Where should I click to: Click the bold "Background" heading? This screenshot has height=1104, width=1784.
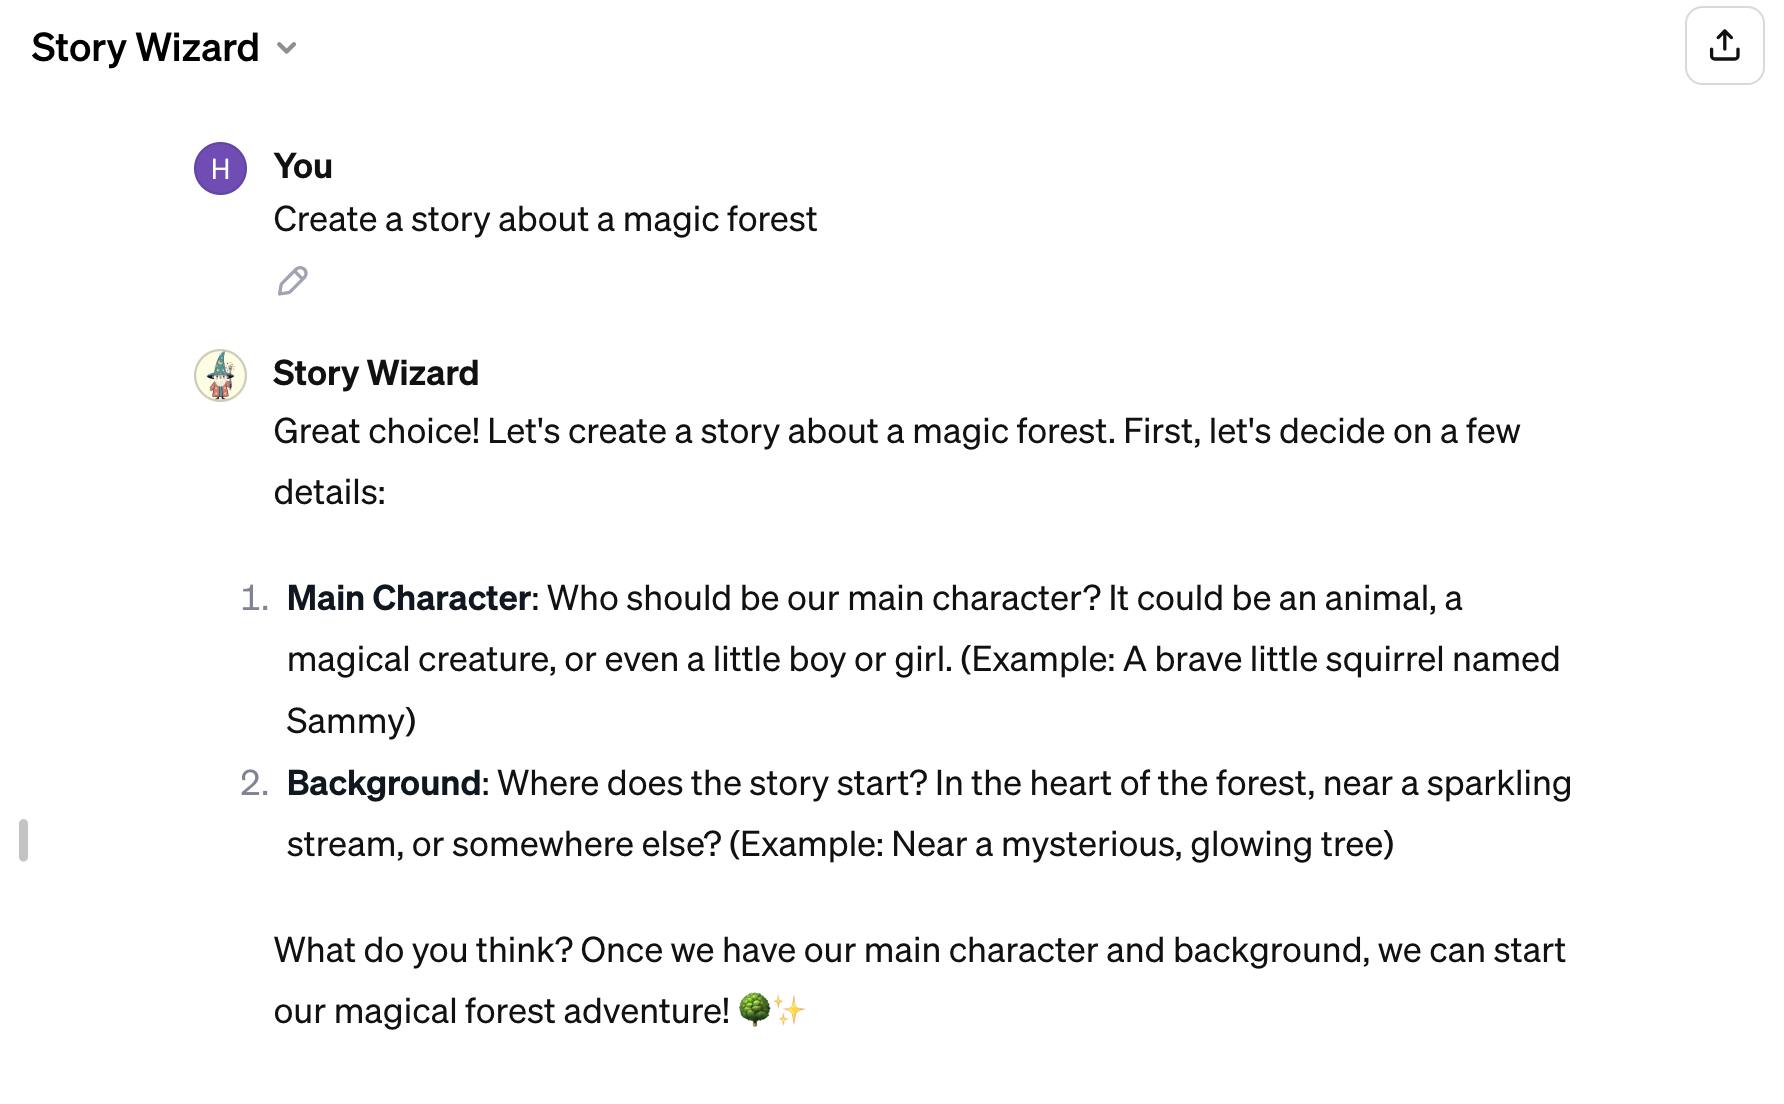point(384,783)
